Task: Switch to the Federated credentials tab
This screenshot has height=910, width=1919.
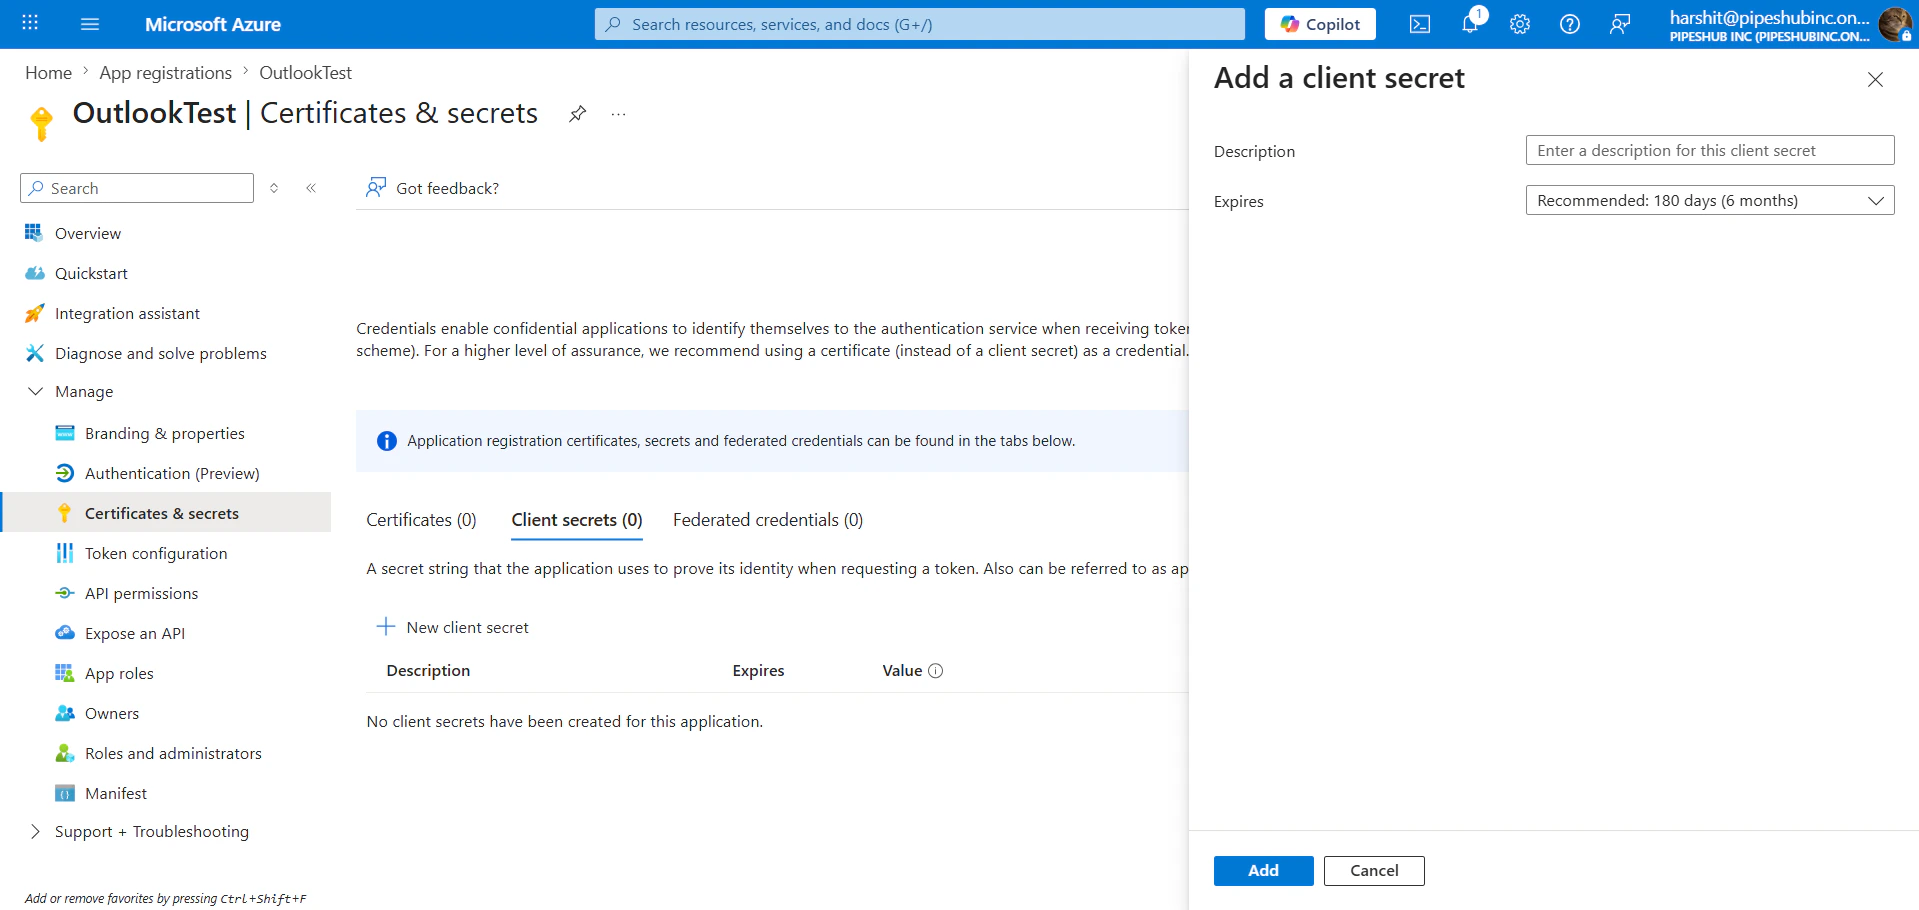Action: pyautogui.click(x=767, y=519)
